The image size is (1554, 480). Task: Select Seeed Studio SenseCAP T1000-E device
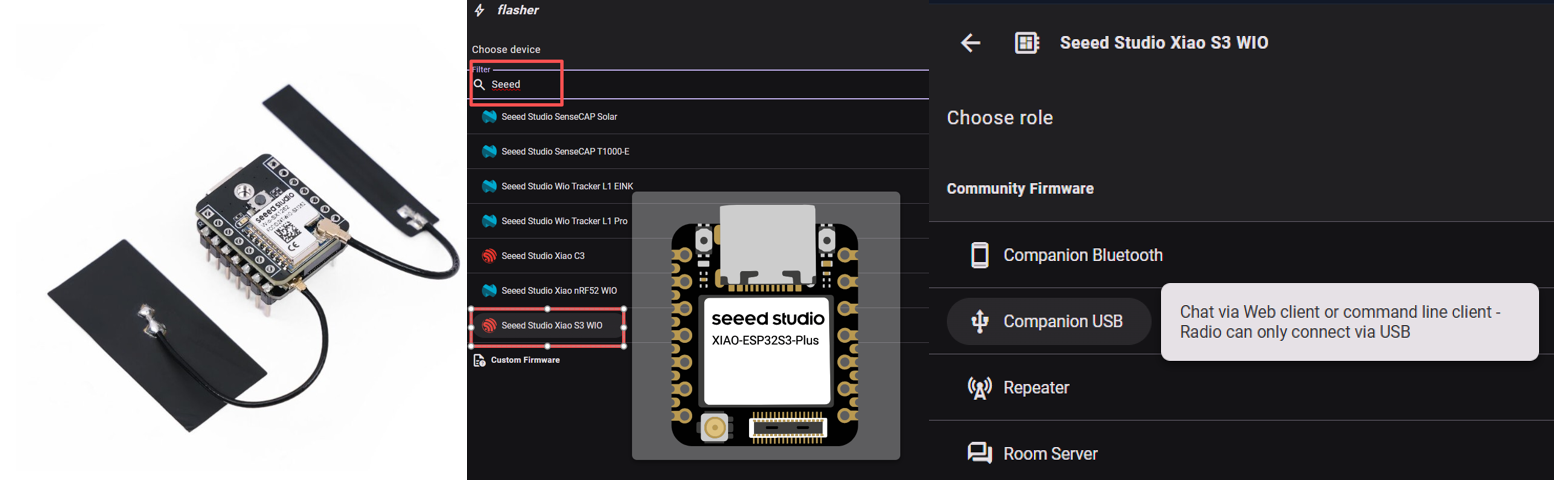coord(565,151)
